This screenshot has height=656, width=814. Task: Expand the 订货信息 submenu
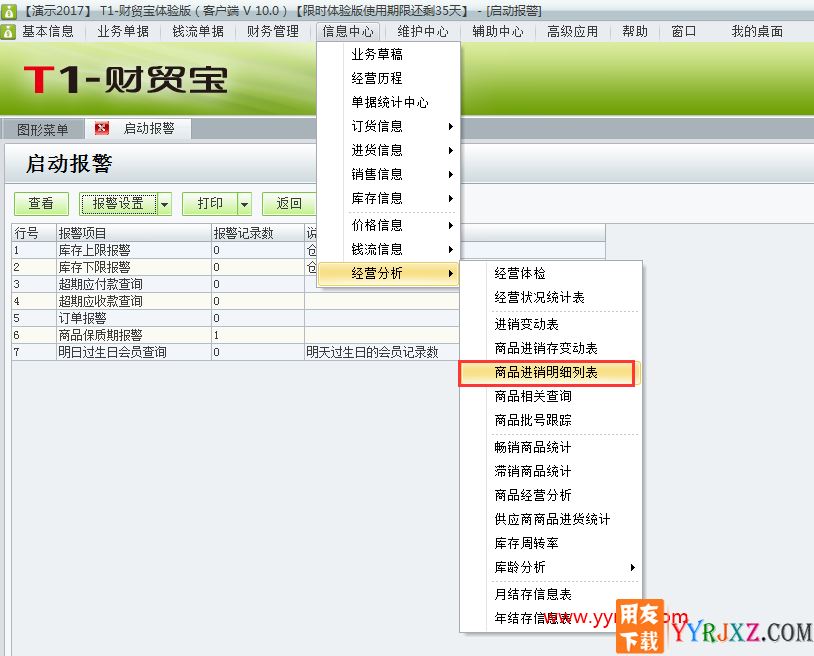(388, 126)
